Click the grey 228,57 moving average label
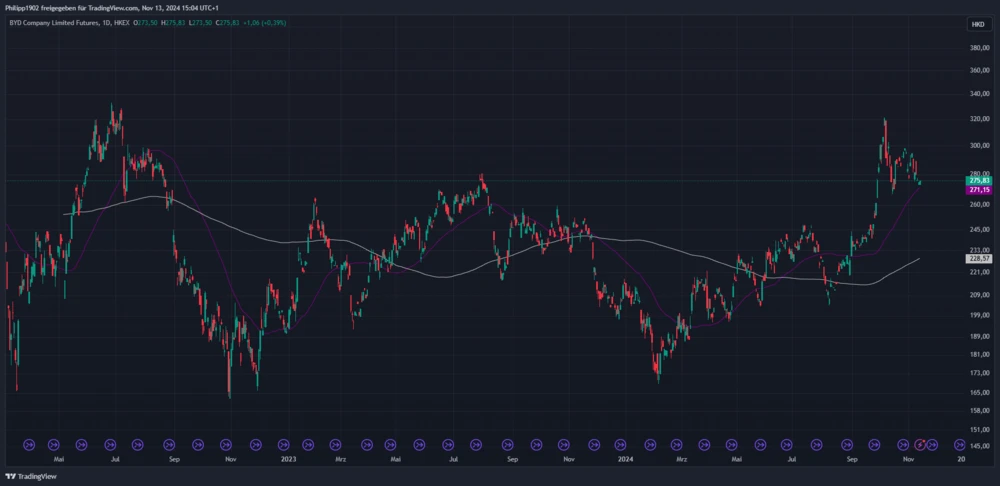Screen dimensions: 1000x486 click(980, 258)
